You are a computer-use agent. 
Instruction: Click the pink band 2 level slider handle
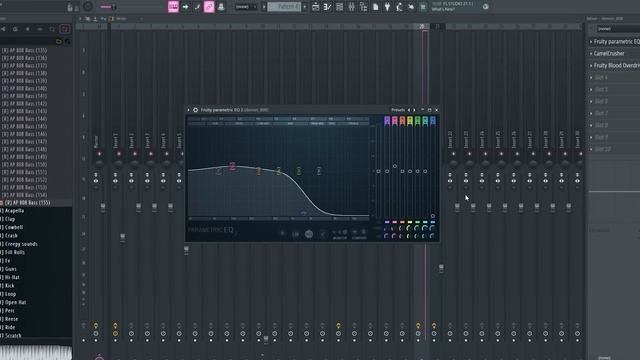(395, 166)
